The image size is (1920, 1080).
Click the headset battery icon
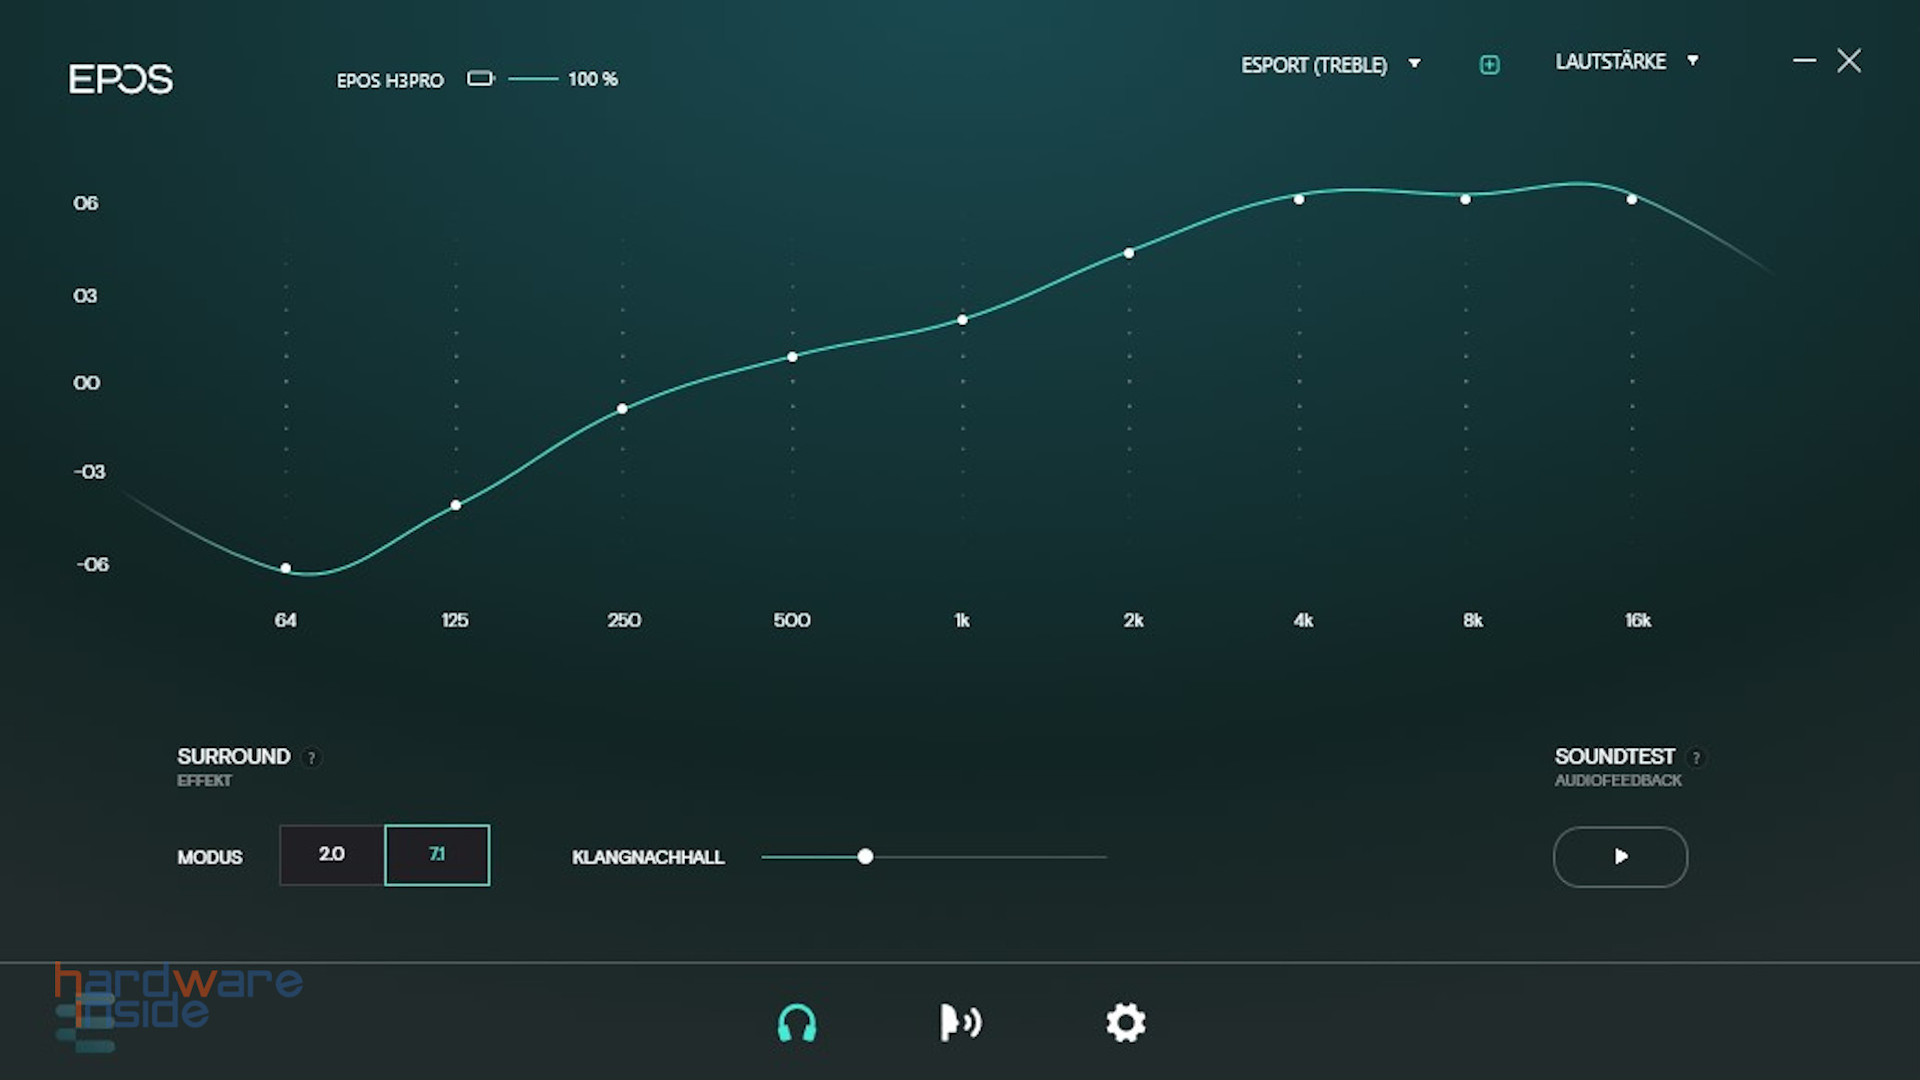click(x=481, y=79)
